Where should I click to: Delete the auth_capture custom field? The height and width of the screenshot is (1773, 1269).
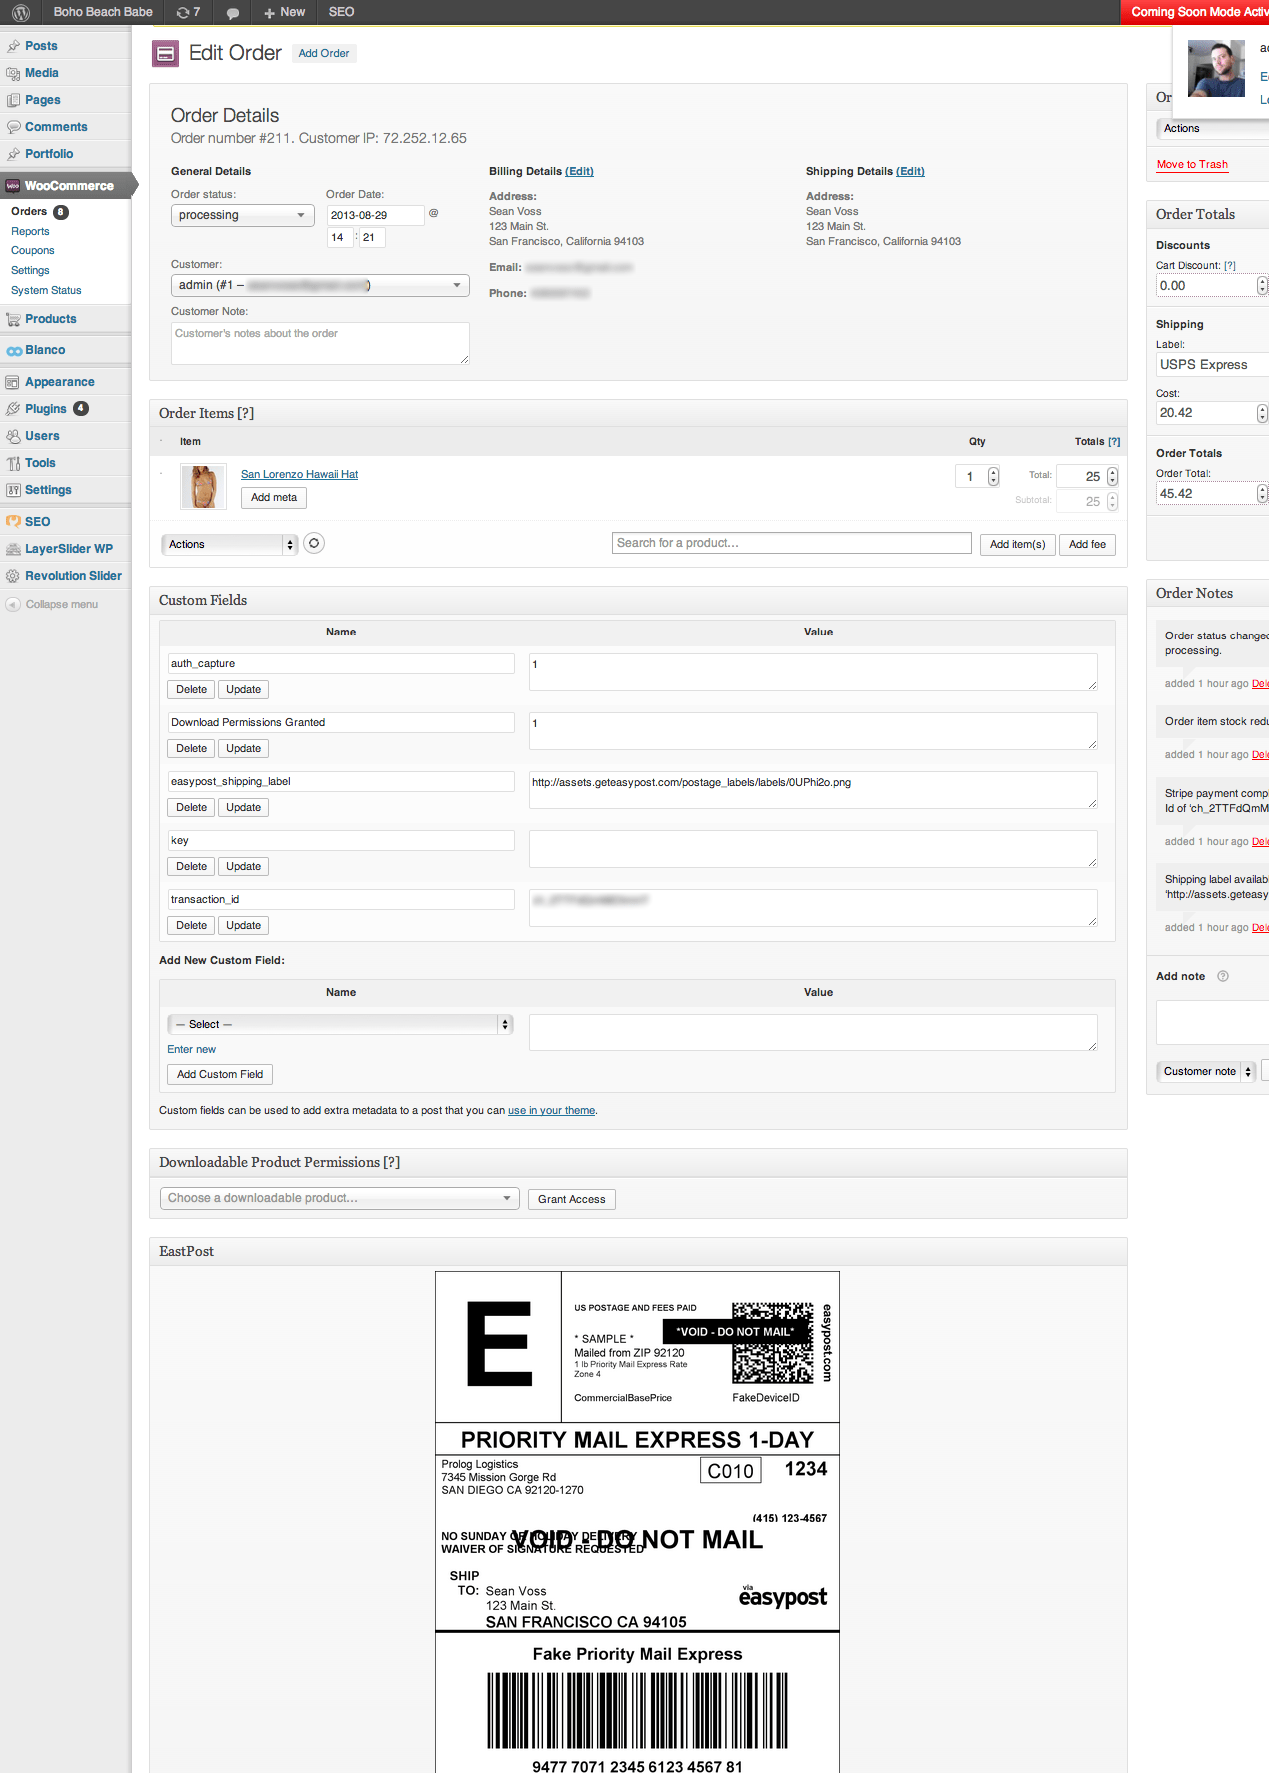191,689
